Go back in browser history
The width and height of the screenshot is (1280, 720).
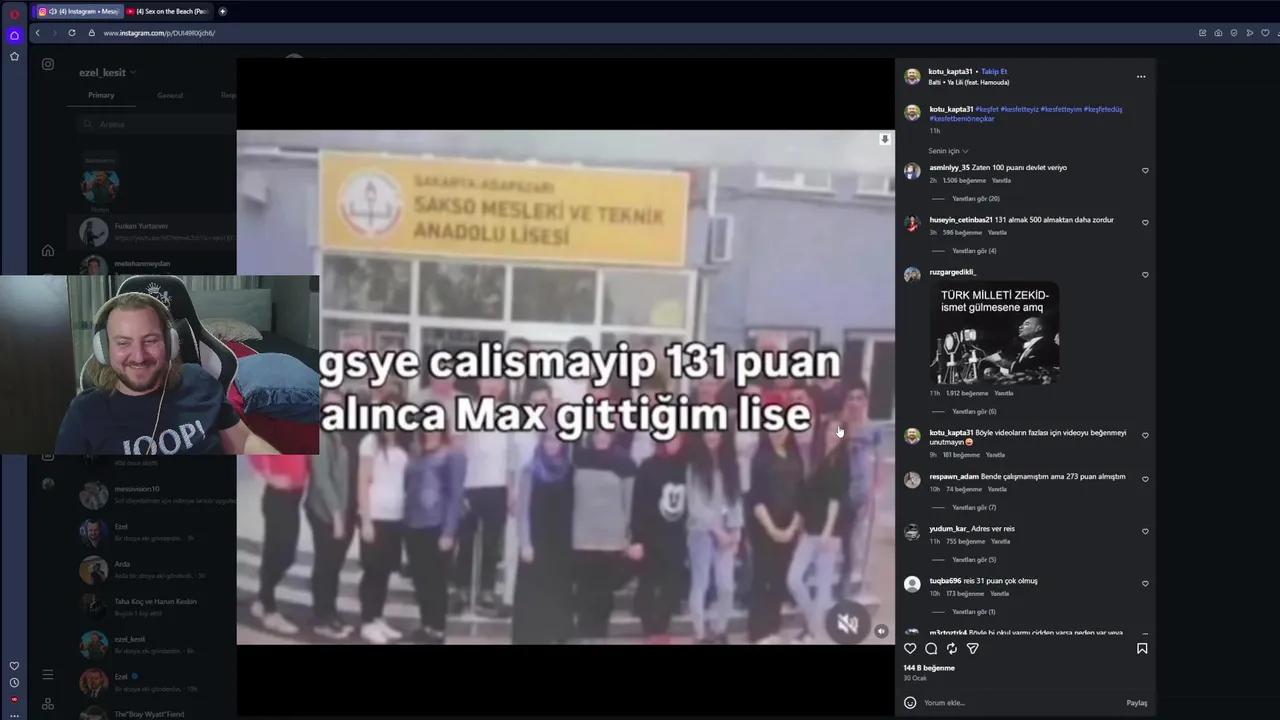point(38,33)
